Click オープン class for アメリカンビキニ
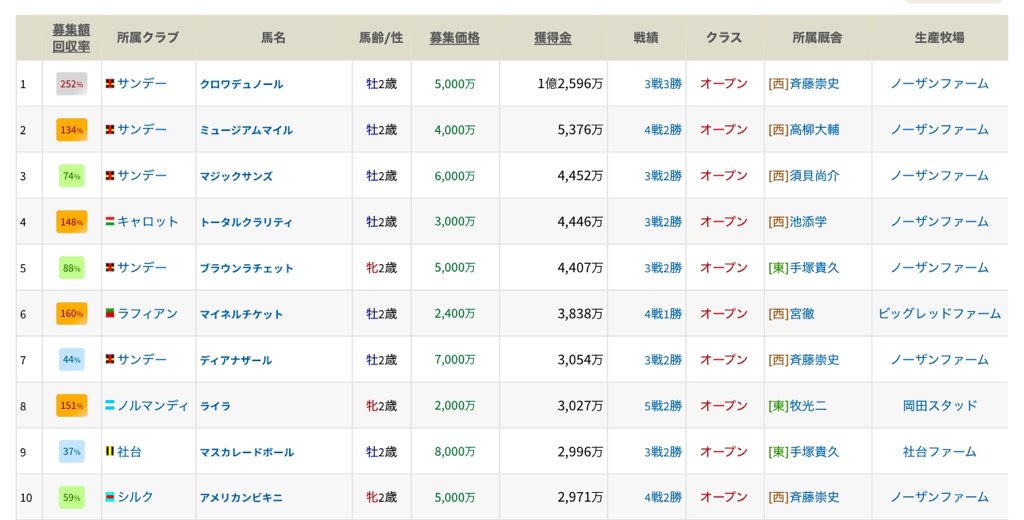 tap(724, 497)
